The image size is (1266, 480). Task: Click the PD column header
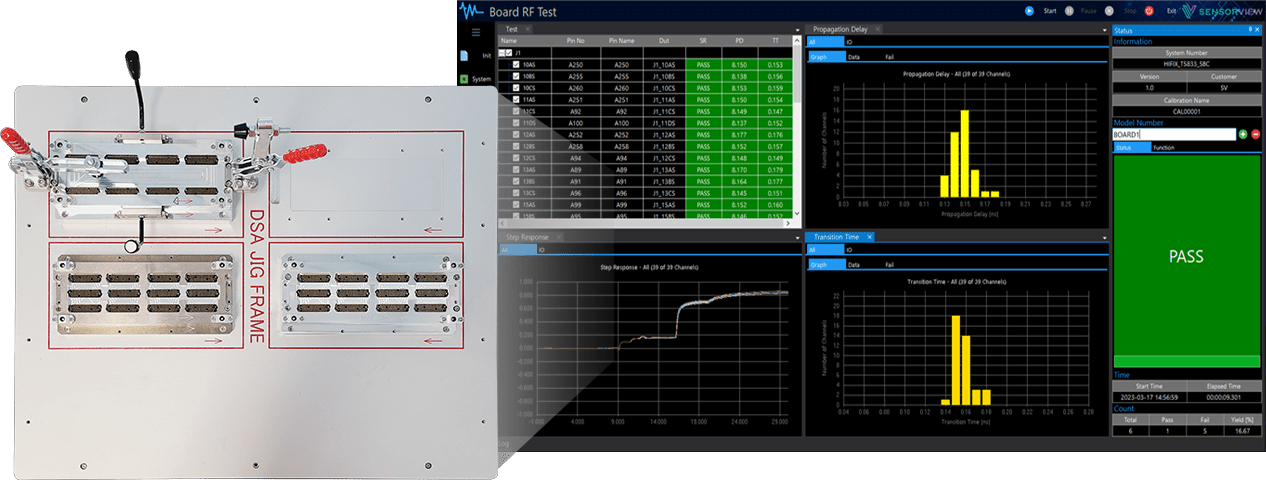tap(739, 41)
